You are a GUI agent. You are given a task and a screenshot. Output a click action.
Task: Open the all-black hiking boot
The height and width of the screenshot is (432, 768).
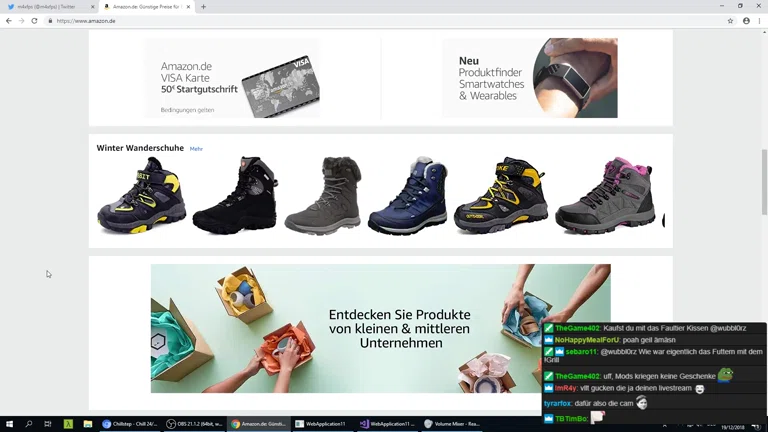[235, 195]
